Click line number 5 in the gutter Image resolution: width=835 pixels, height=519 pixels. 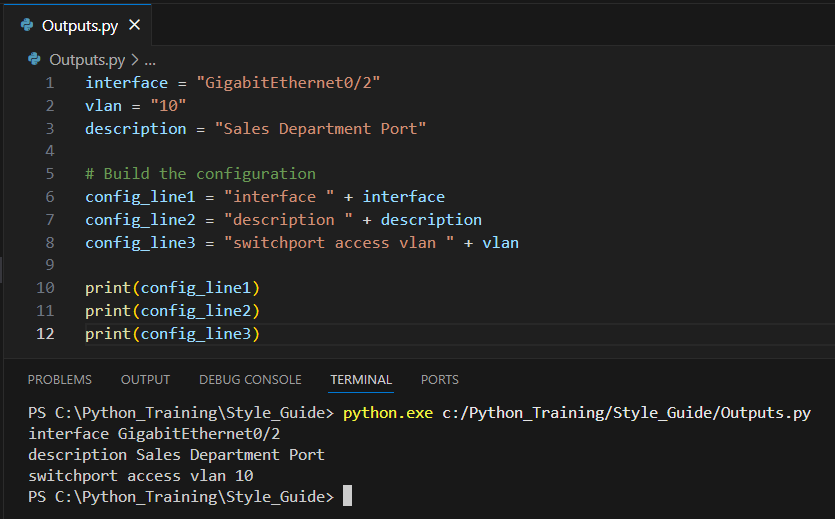(x=50, y=174)
